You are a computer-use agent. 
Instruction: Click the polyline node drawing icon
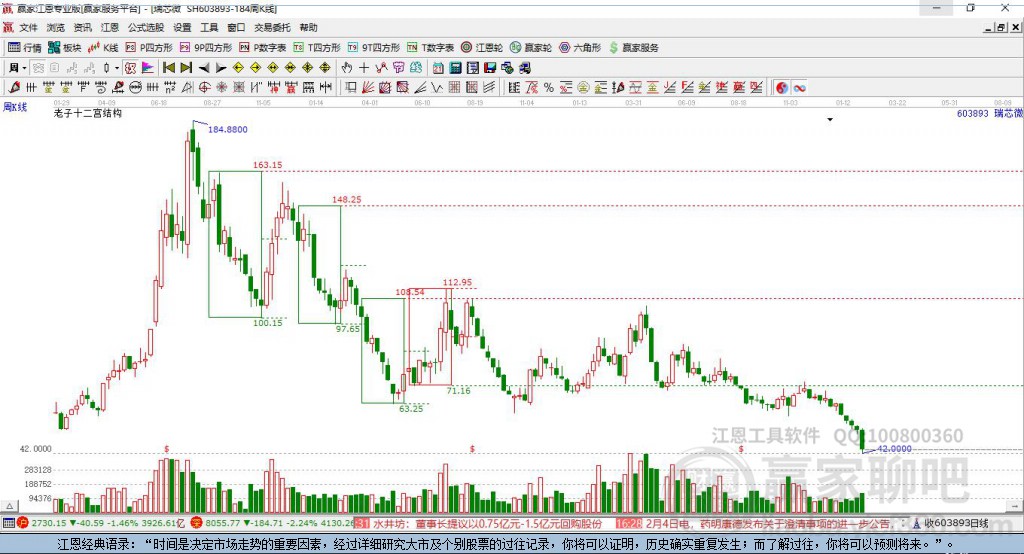(x=381, y=68)
